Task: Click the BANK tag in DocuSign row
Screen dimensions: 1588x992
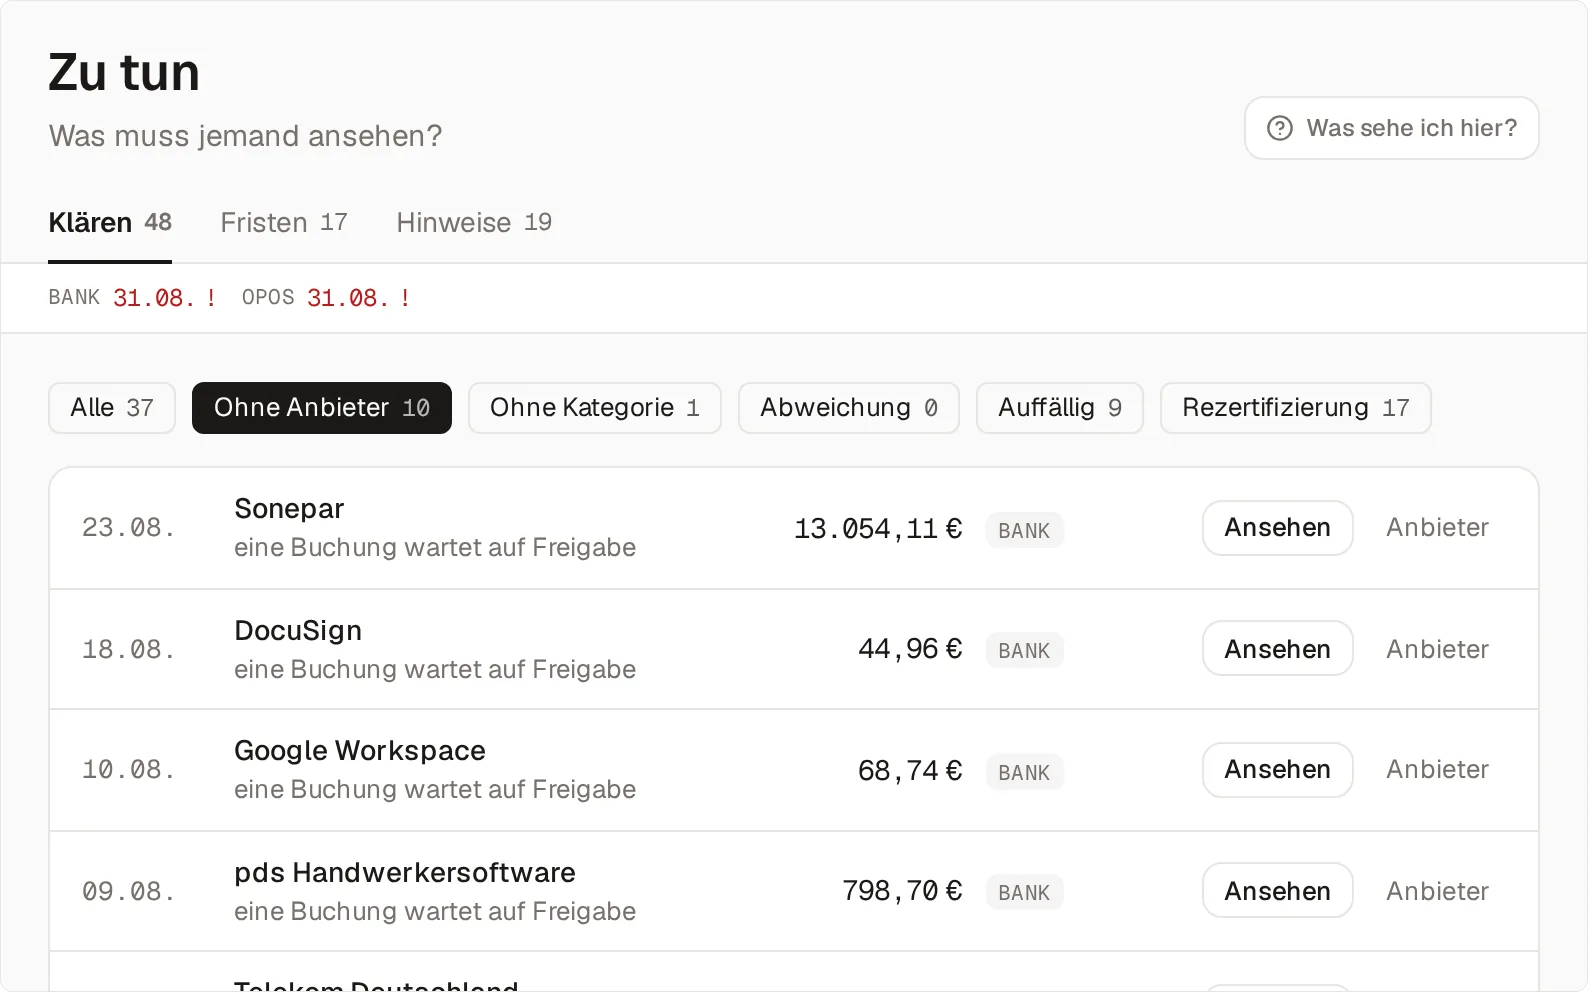Action: click(1024, 651)
